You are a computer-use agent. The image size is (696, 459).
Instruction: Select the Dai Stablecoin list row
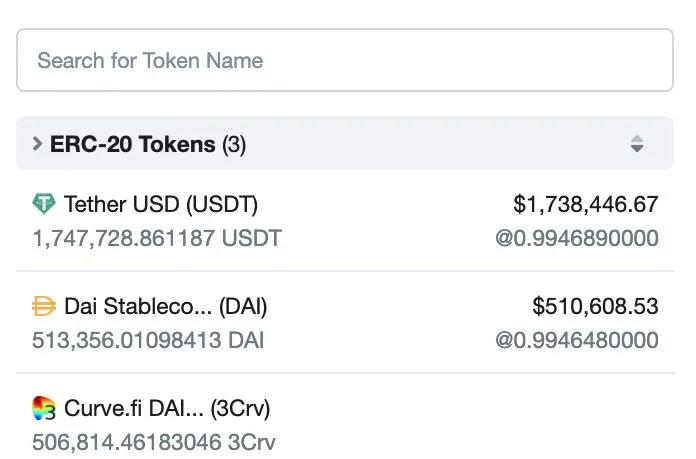point(345,322)
